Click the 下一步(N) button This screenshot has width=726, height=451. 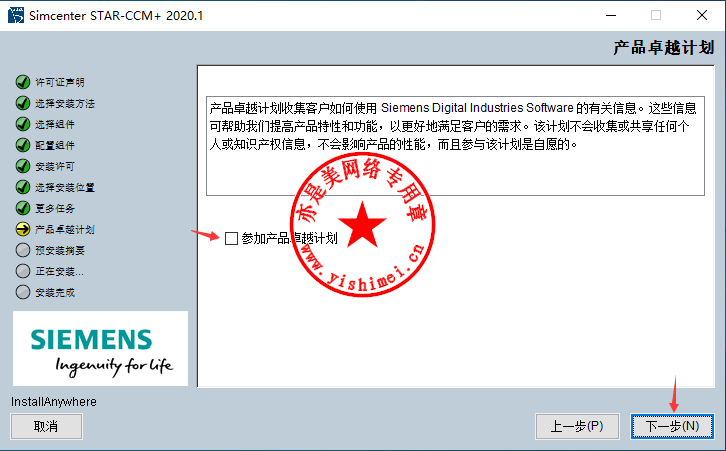click(x=672, y=426)
